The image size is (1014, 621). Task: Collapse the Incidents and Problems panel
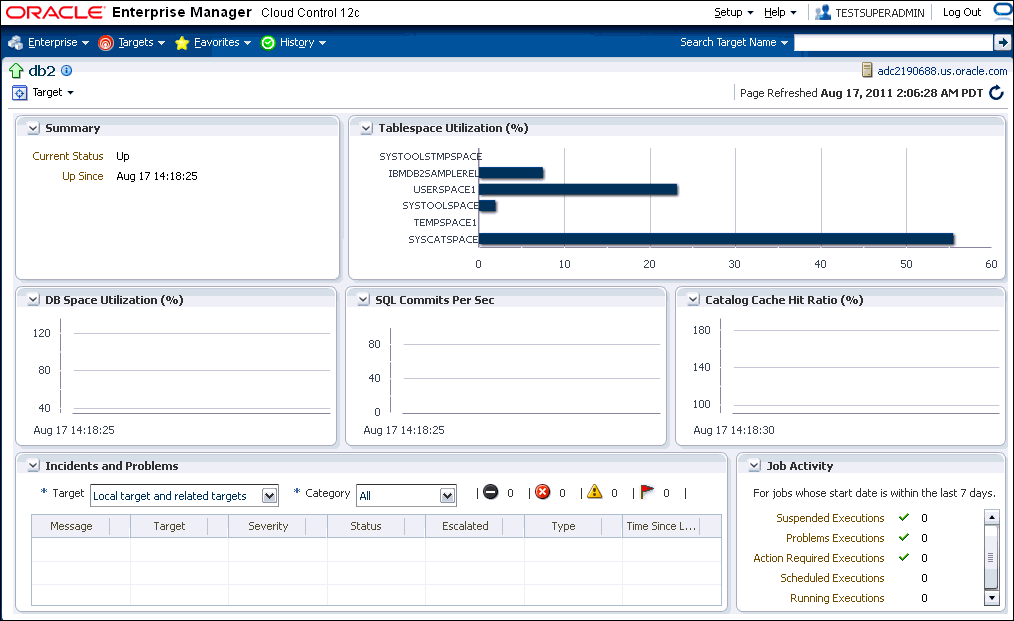[33, 466]
